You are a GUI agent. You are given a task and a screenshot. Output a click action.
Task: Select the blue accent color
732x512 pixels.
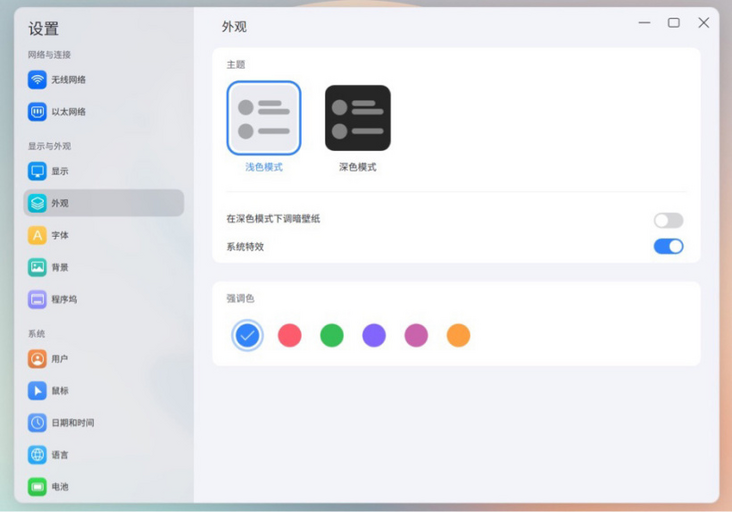[247, 335]
